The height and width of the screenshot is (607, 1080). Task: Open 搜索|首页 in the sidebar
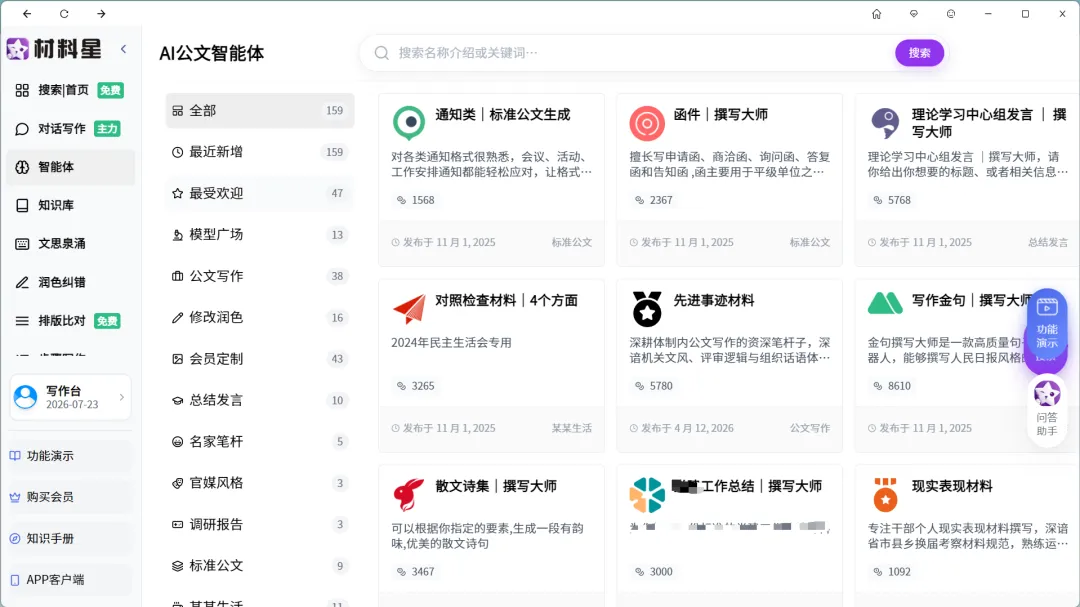click(70, 90)
